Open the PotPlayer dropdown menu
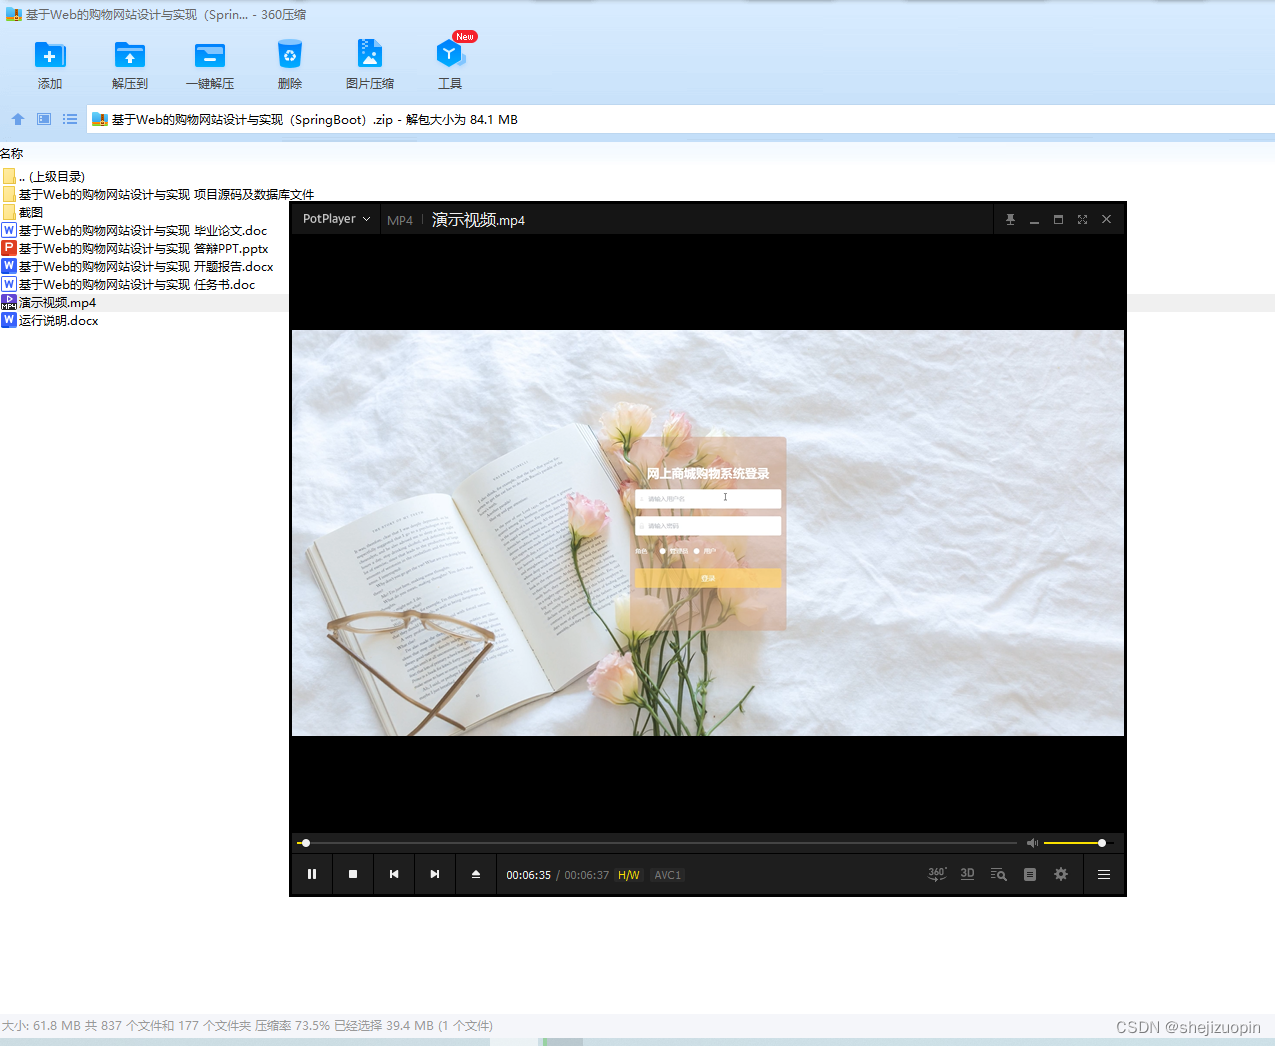 pyautogui.click(x=337, y=219)
